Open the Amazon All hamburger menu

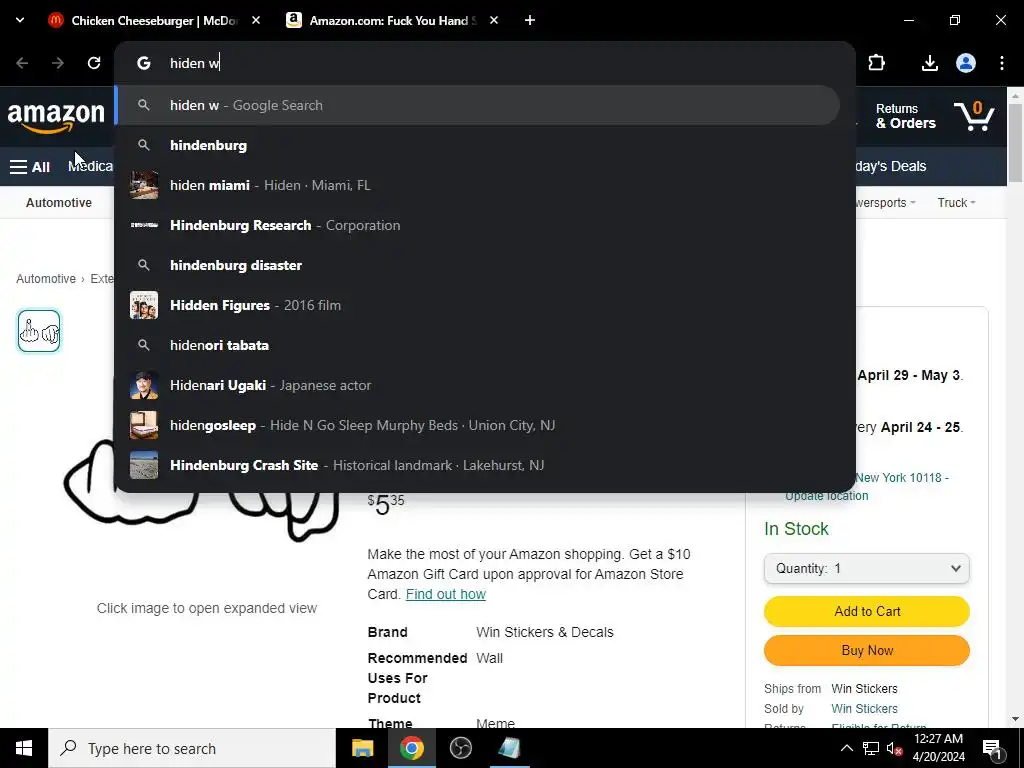[x=30, y=167]
